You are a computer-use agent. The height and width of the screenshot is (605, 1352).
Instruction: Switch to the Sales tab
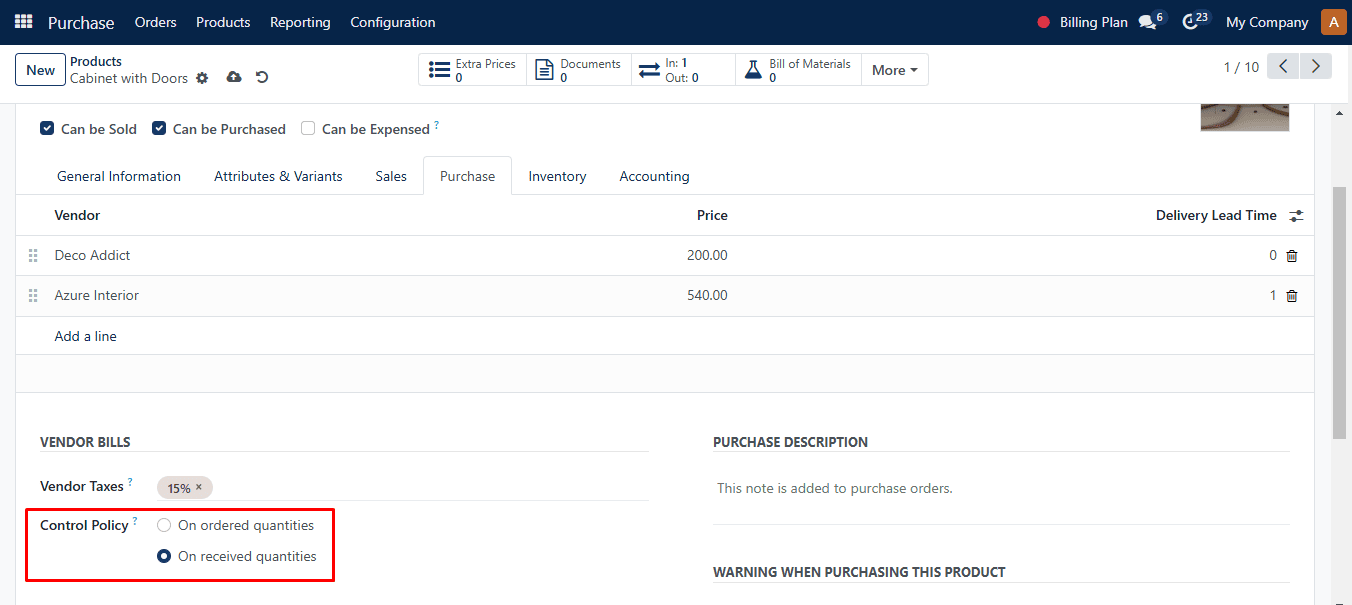[391, 176]
